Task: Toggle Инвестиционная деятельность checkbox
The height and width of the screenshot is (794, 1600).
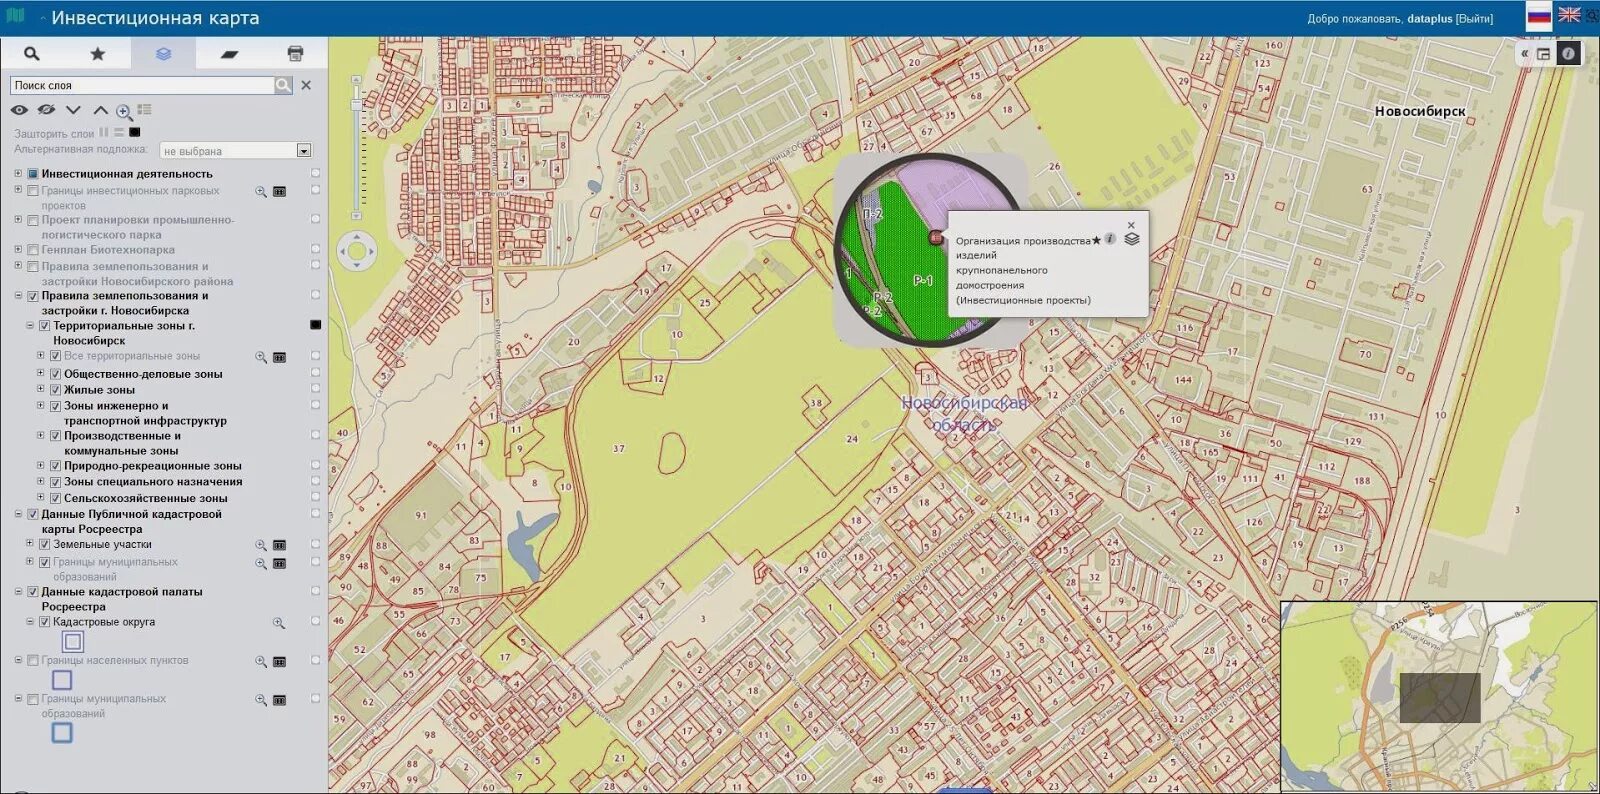Action: click(x=33, y=174)
